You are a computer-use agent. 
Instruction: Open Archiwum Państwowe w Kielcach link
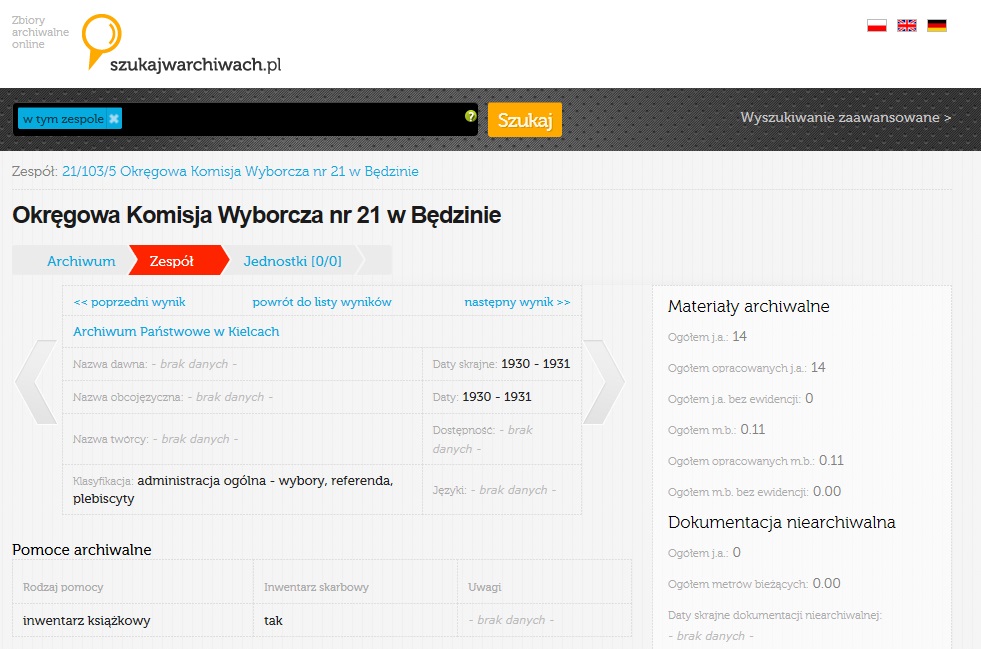176,331
